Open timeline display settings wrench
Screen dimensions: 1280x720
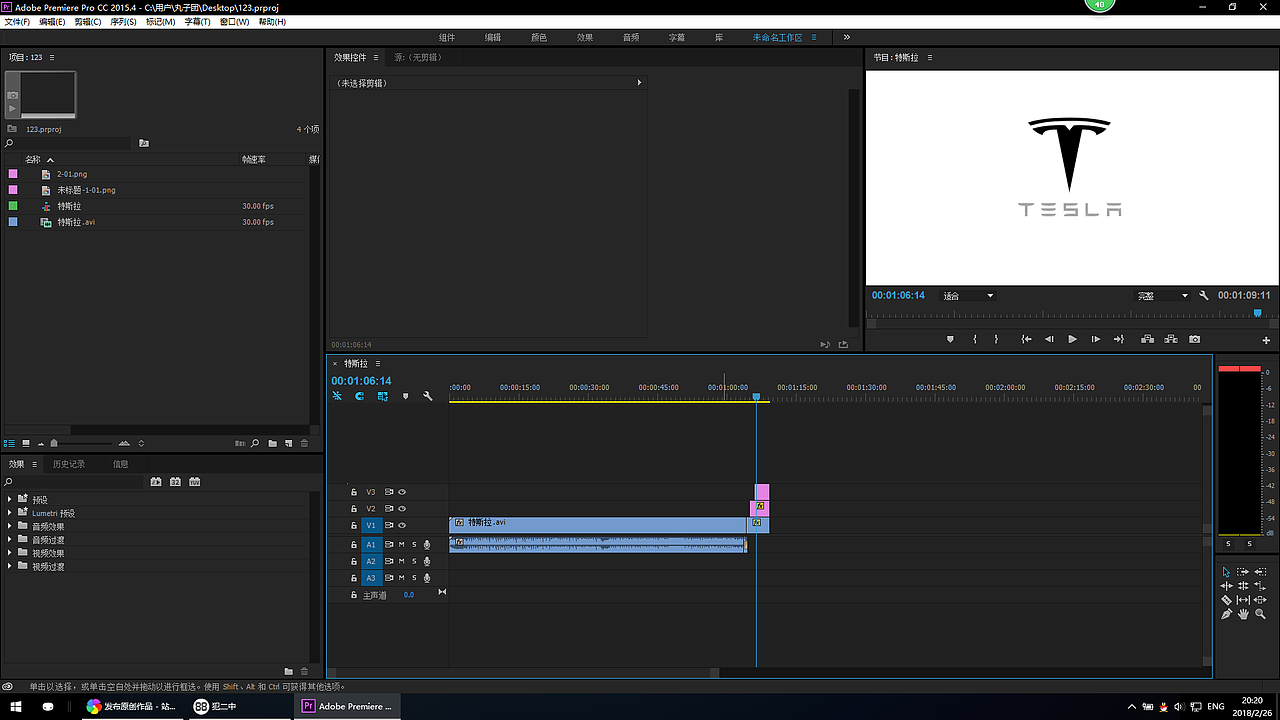click(428, 397)
